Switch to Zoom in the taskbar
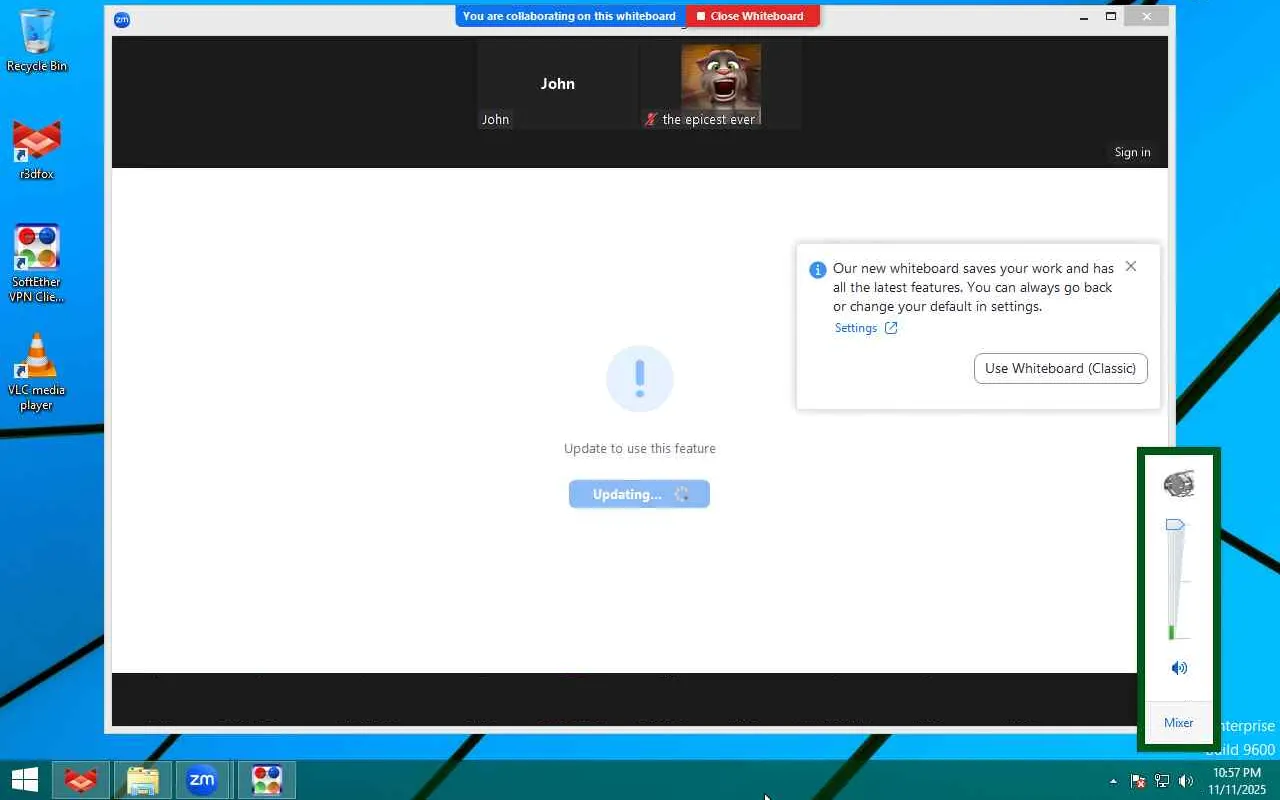This screenshot has height=800, width=1280. pyautogui.click(x=203, y=780)
